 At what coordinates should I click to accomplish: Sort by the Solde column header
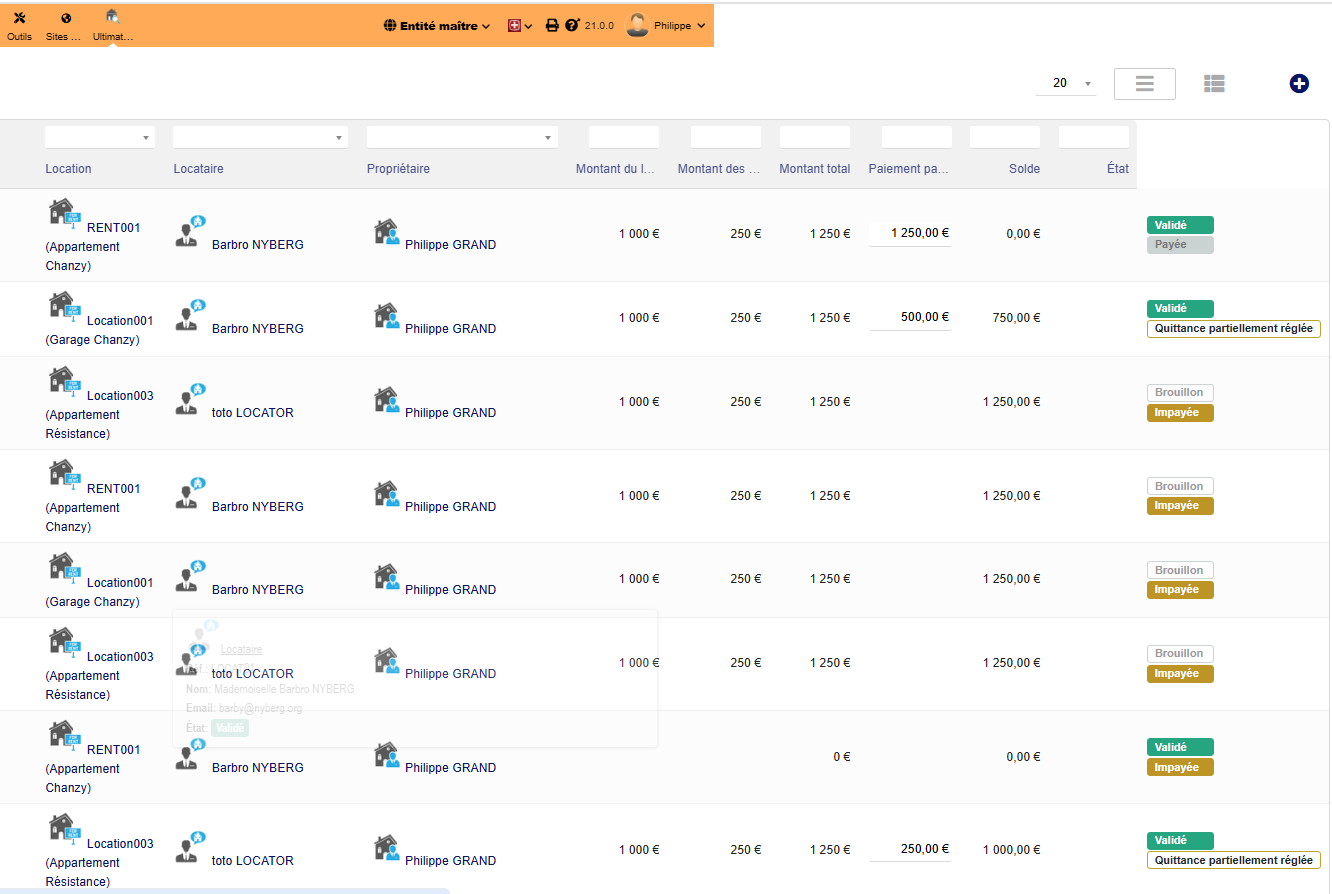tap(1024, 169)
